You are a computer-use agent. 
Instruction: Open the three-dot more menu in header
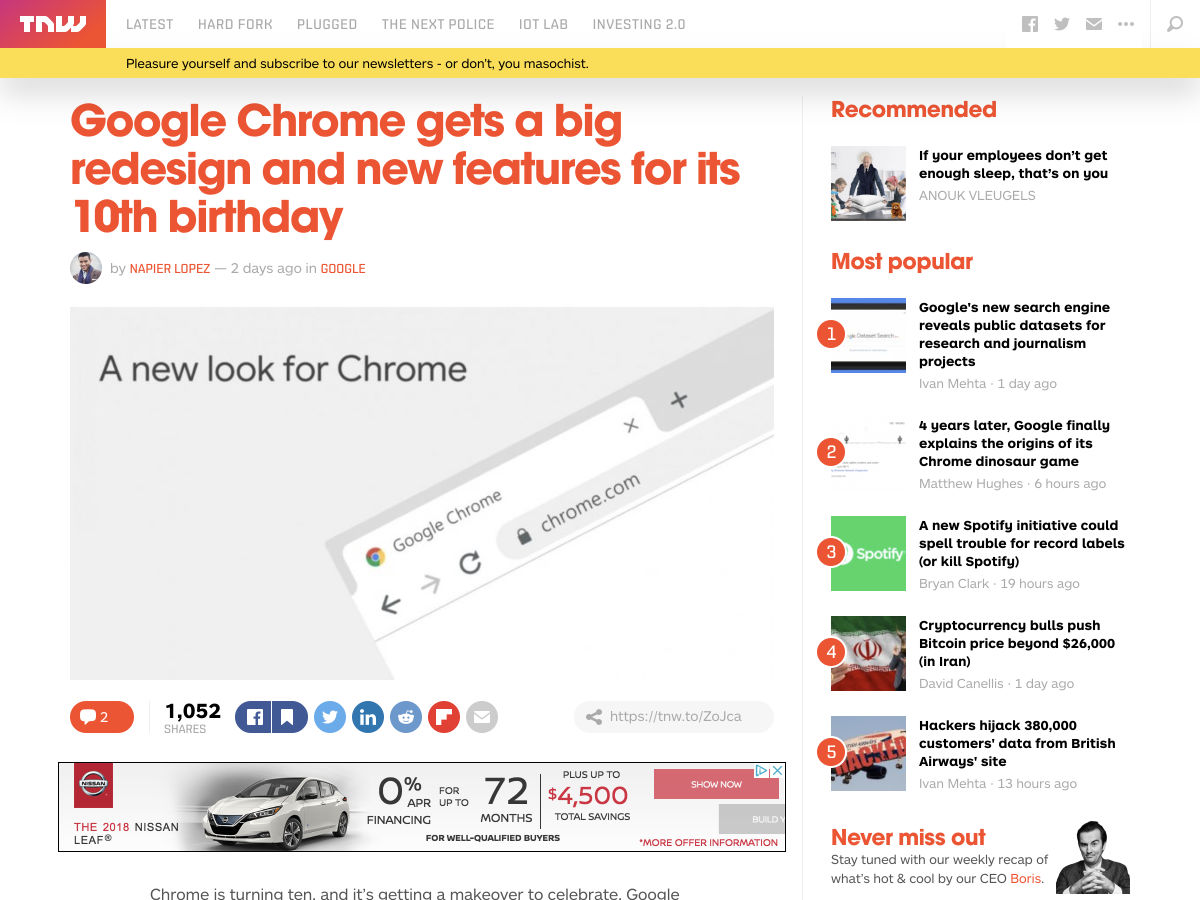(x=1126, y=24)
